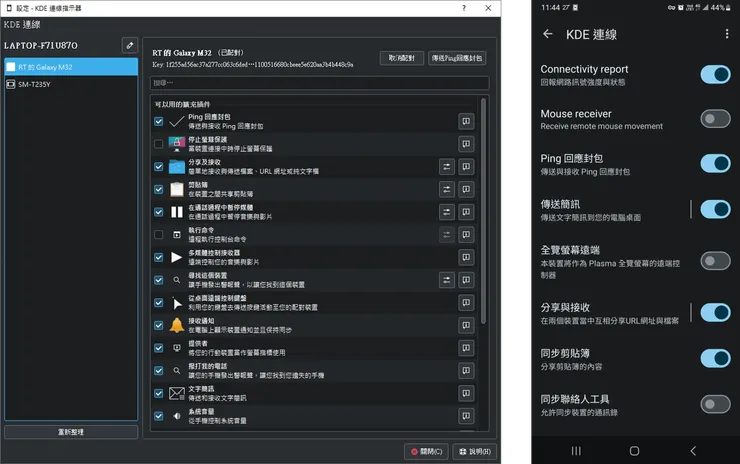Click the 重新整理 refresh button
The height and width of the screenshot is (464, 740).
pyautogui.click(x=71, y=432)
